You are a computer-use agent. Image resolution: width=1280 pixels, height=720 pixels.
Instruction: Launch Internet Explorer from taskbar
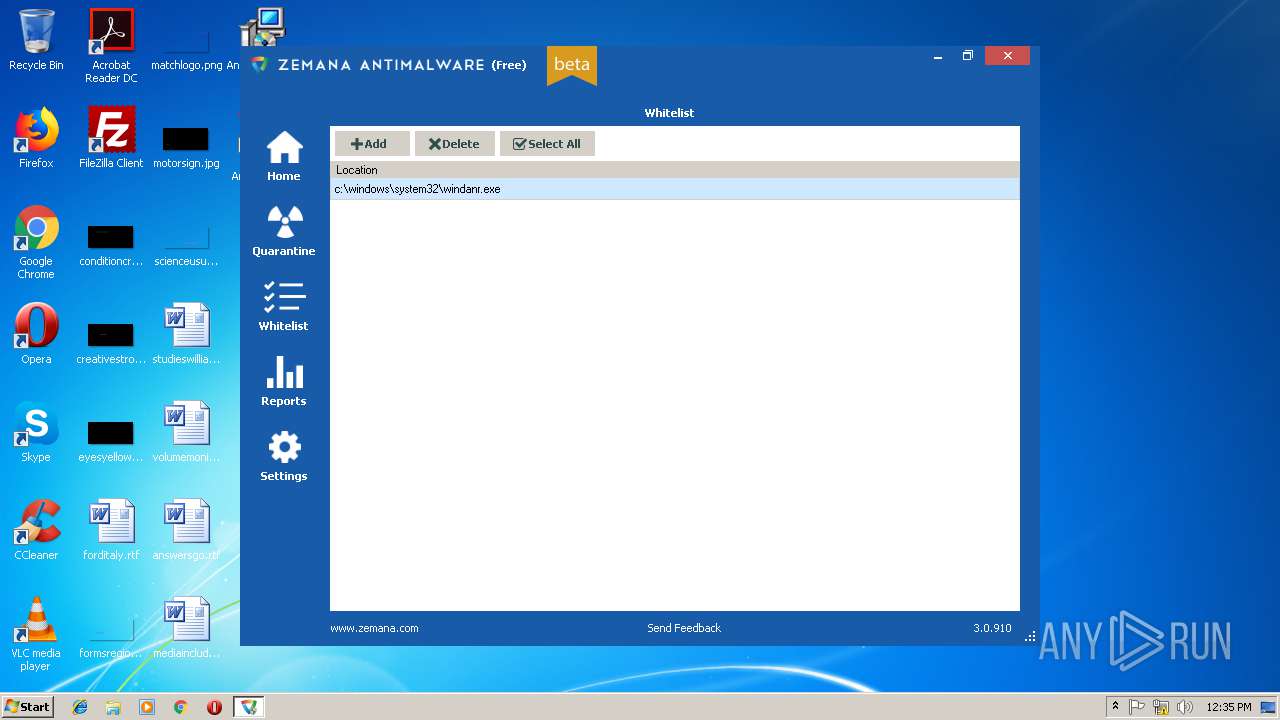(80, 707)
